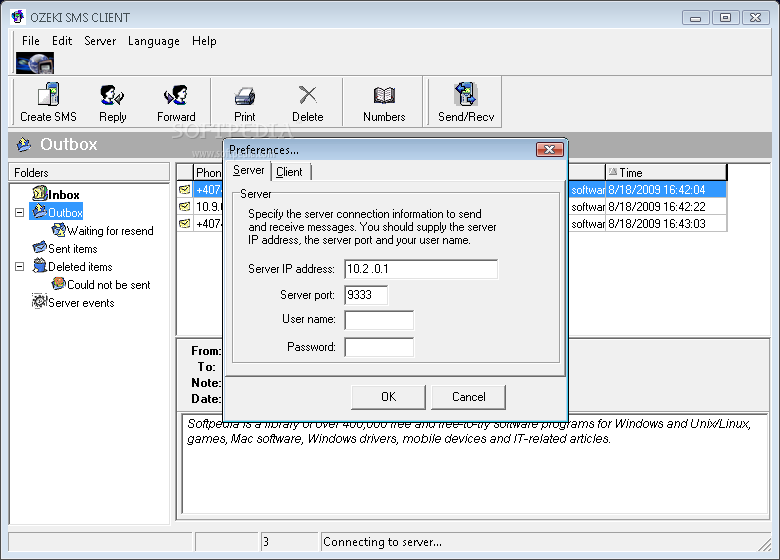Screen dimensions: 780x560
Task: Switch to the Client tab in Preferences
Action: (x=290, y=172)
